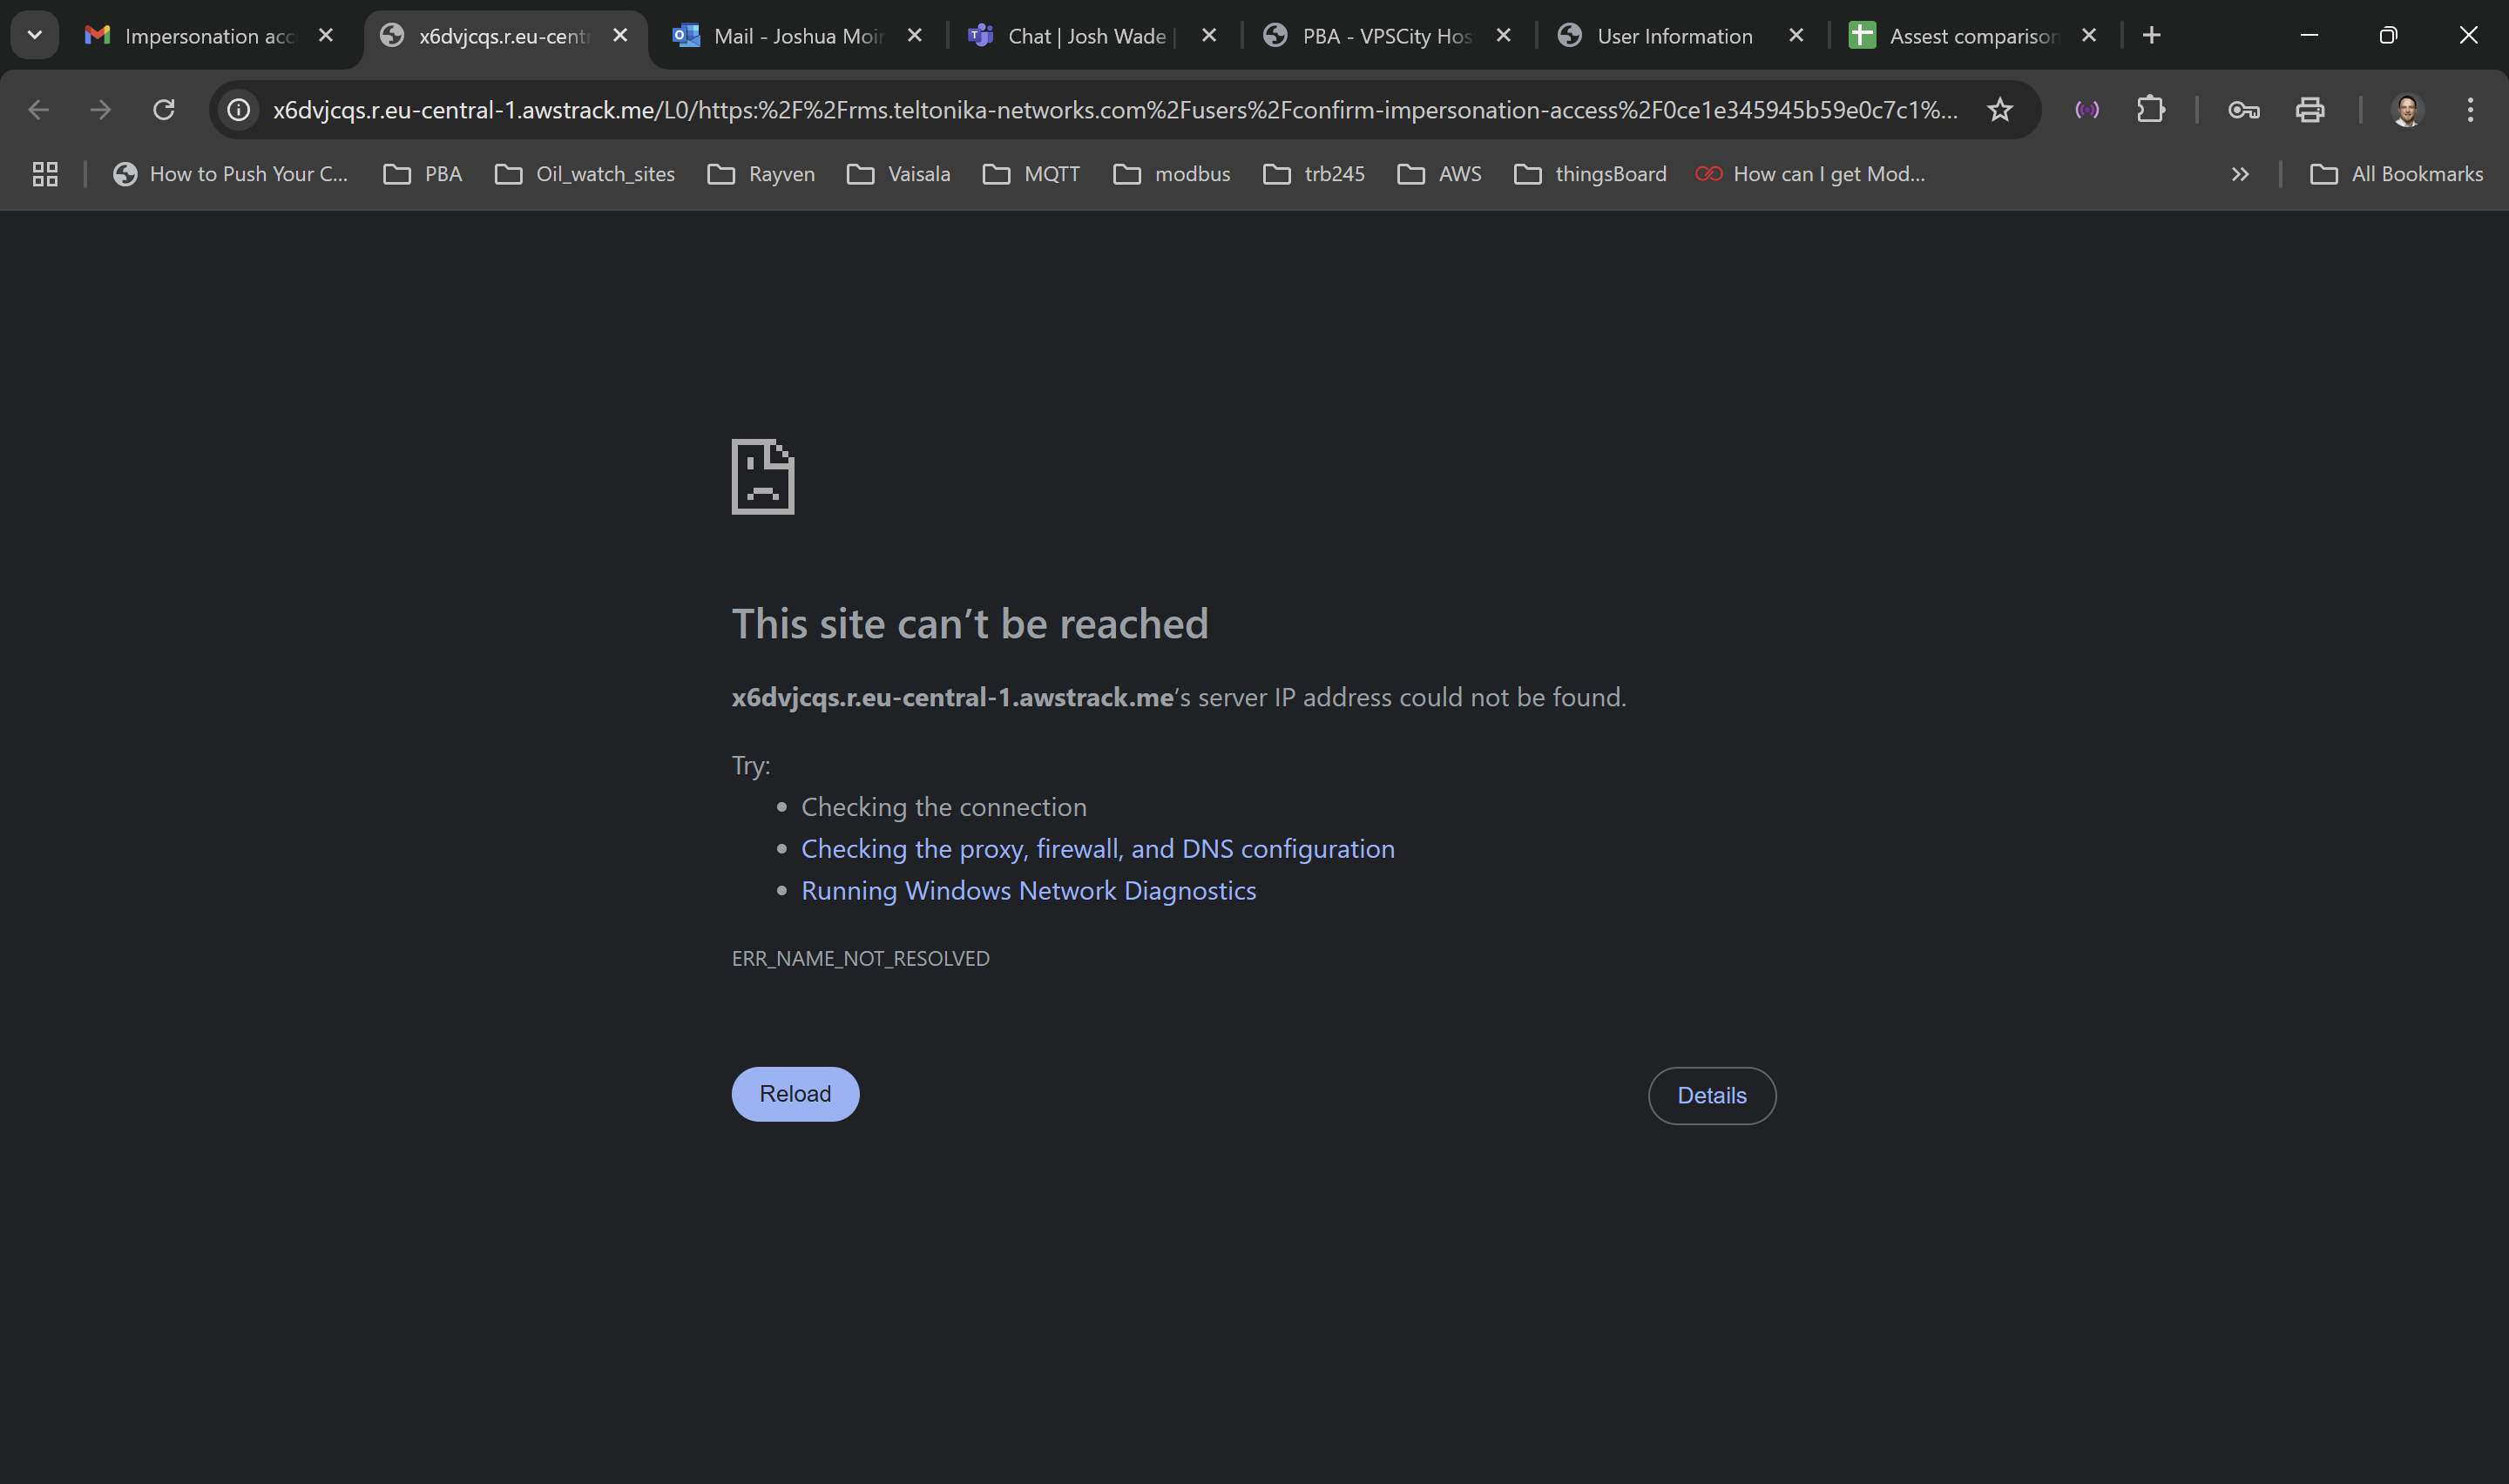Go forward to next page
This screenshot has width=2509, height=1484.
coord(100,109)
